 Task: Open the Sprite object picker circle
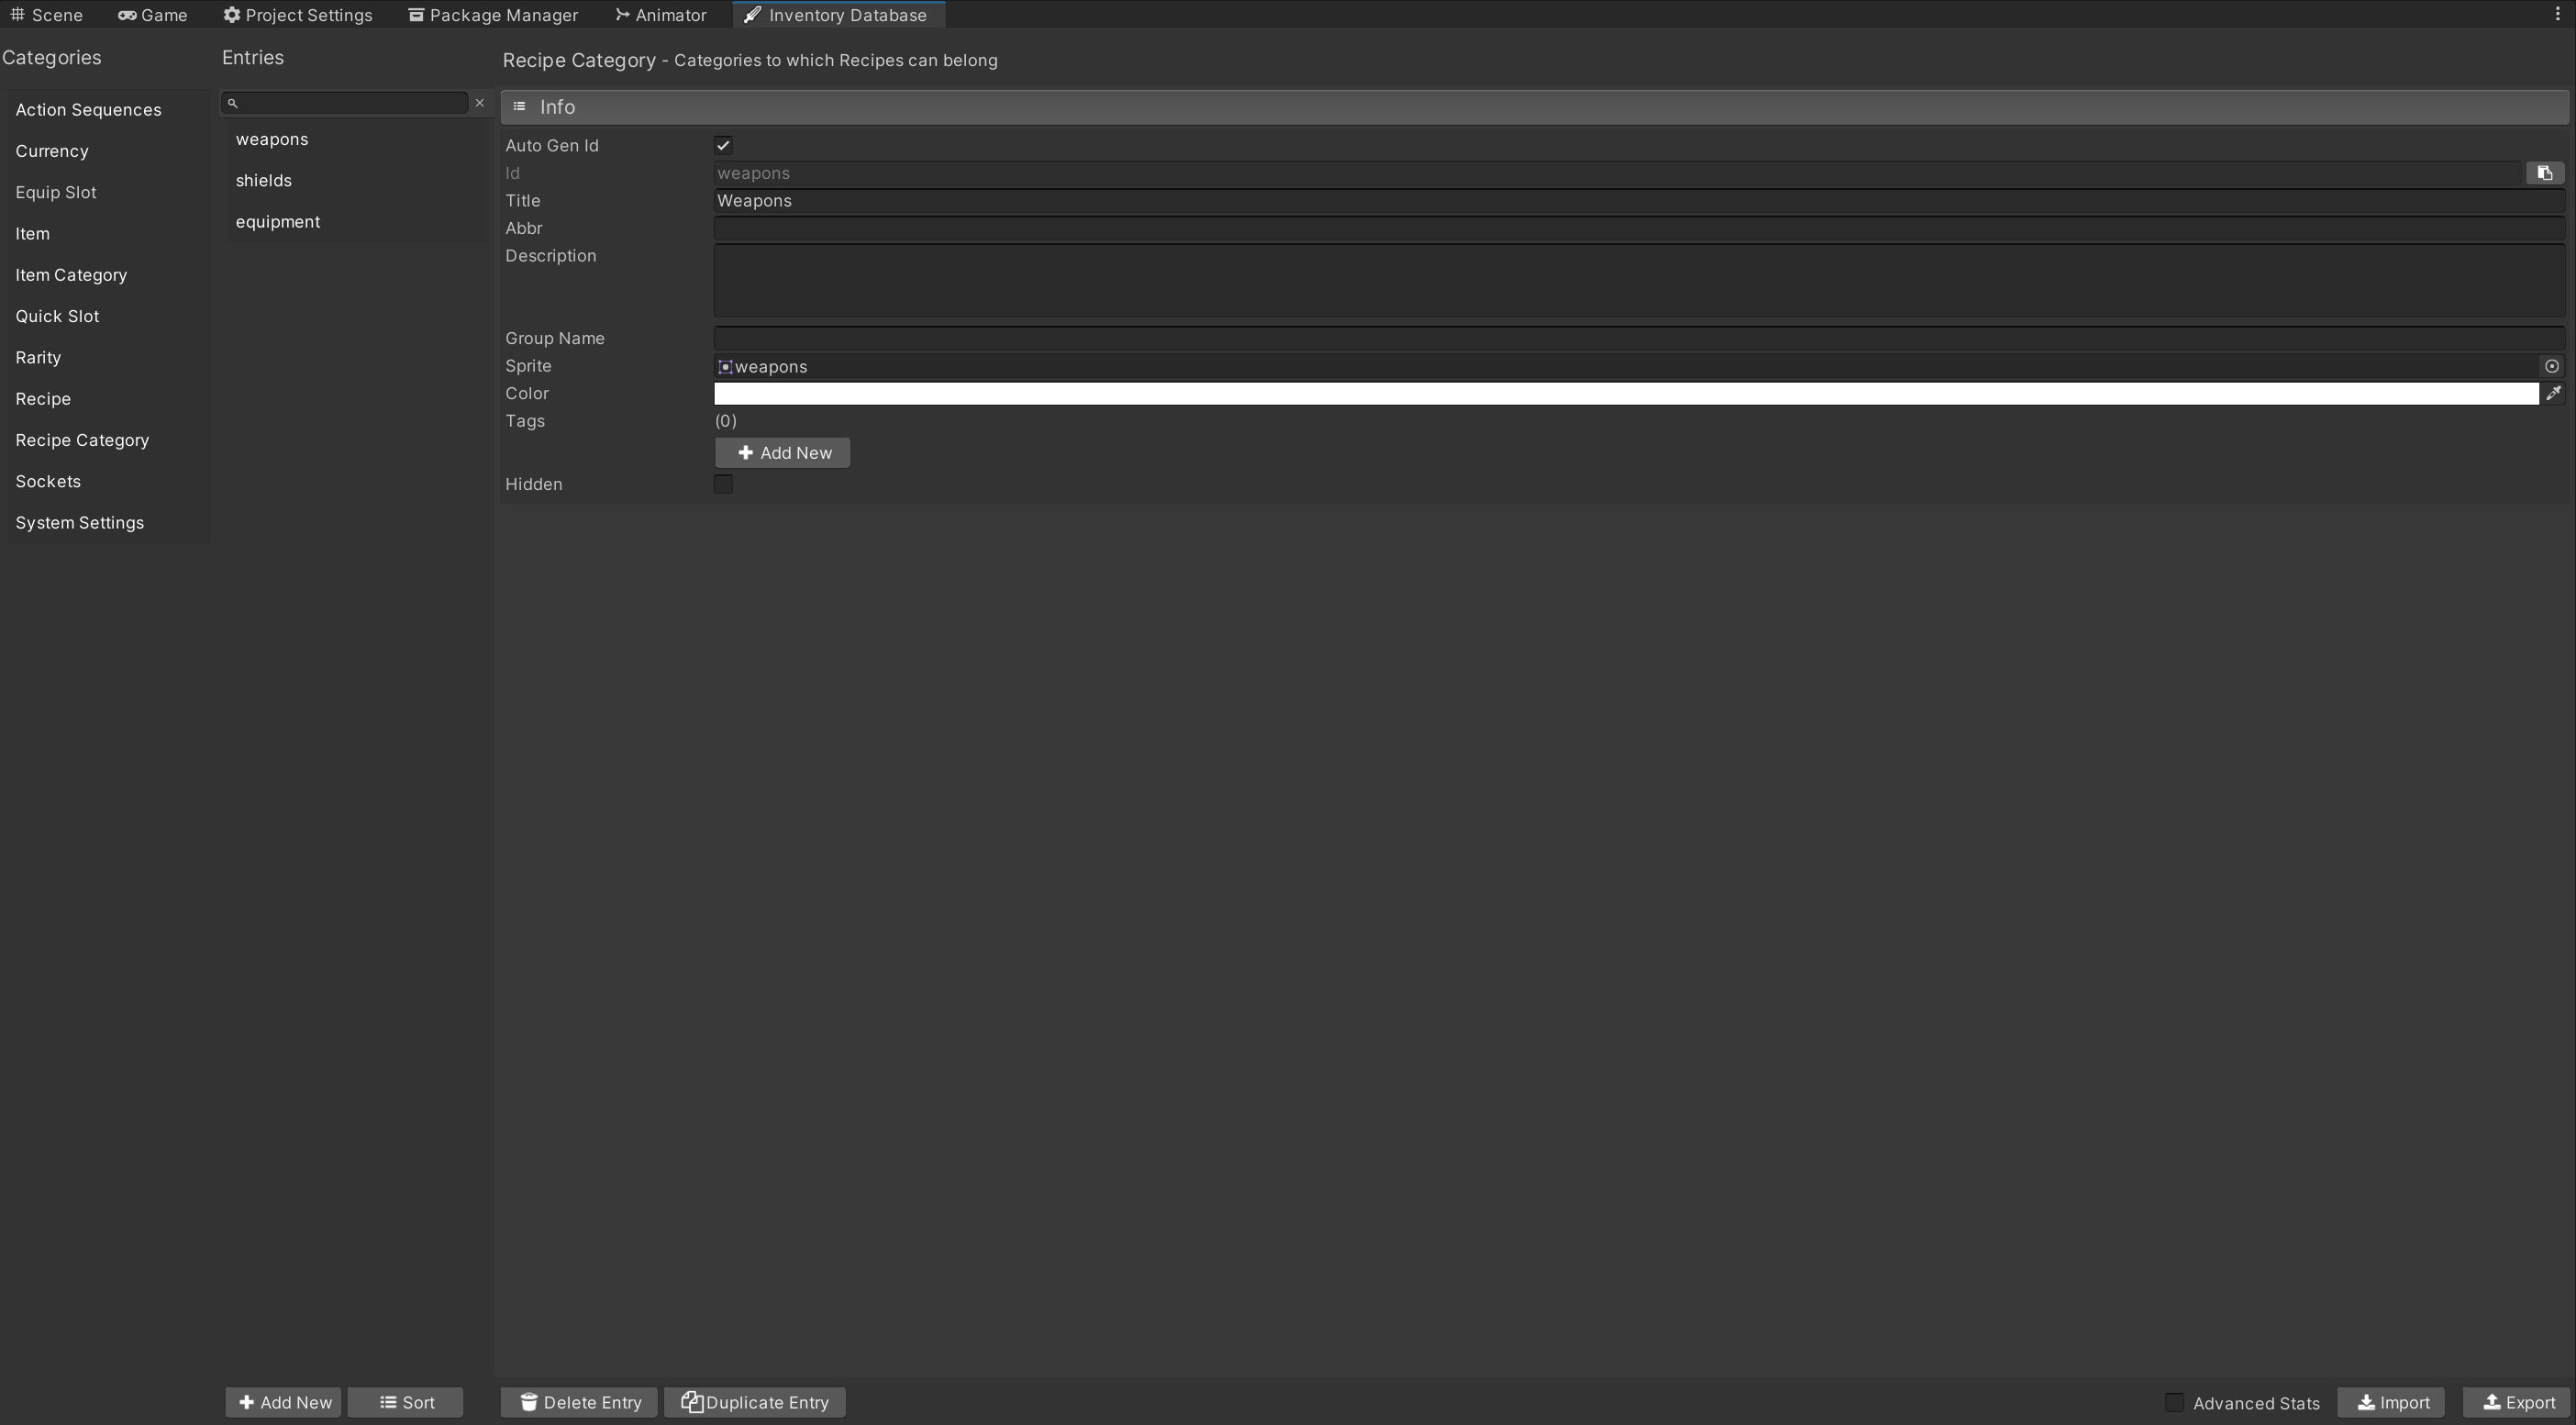coord(2551,367)
